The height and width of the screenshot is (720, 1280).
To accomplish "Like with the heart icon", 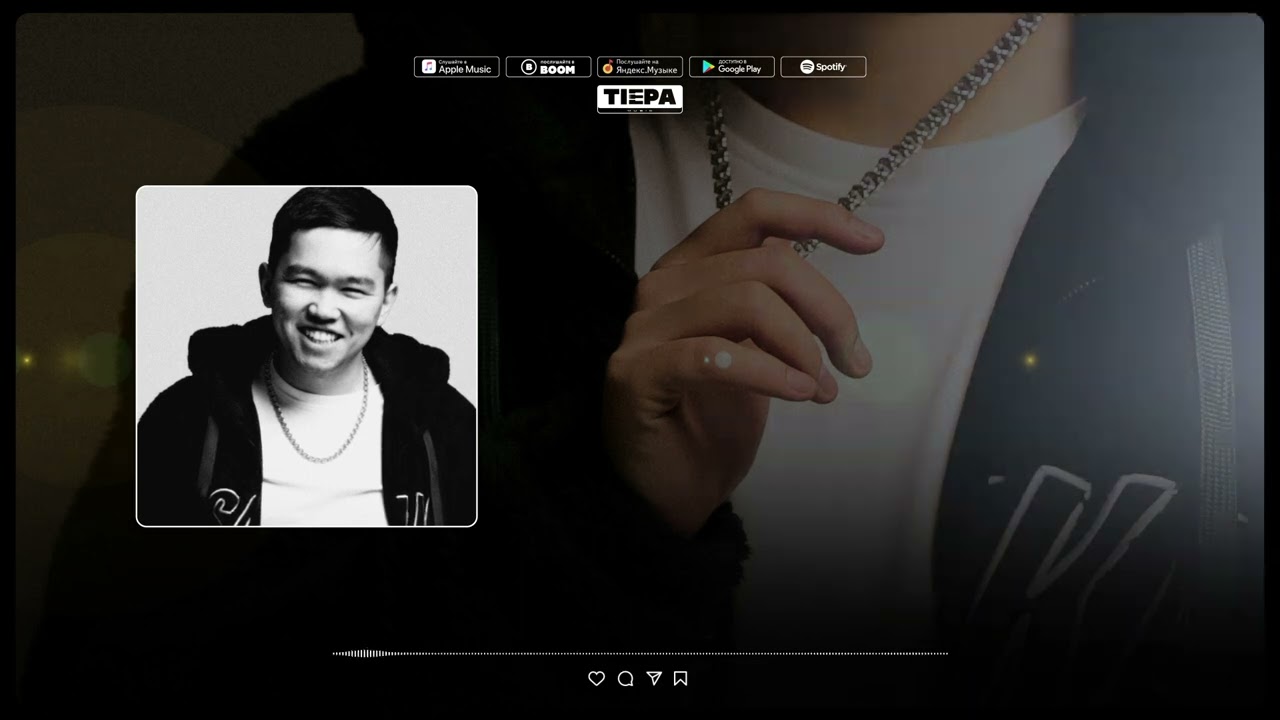I will (x=597, y=679).
